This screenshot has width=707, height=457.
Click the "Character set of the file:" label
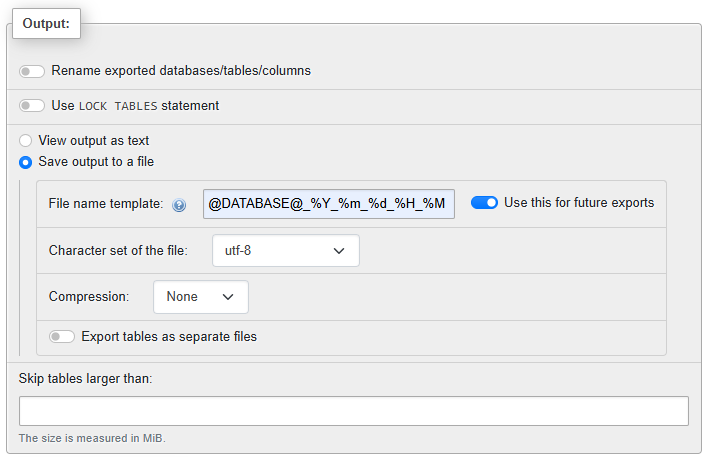click(118, 251)
